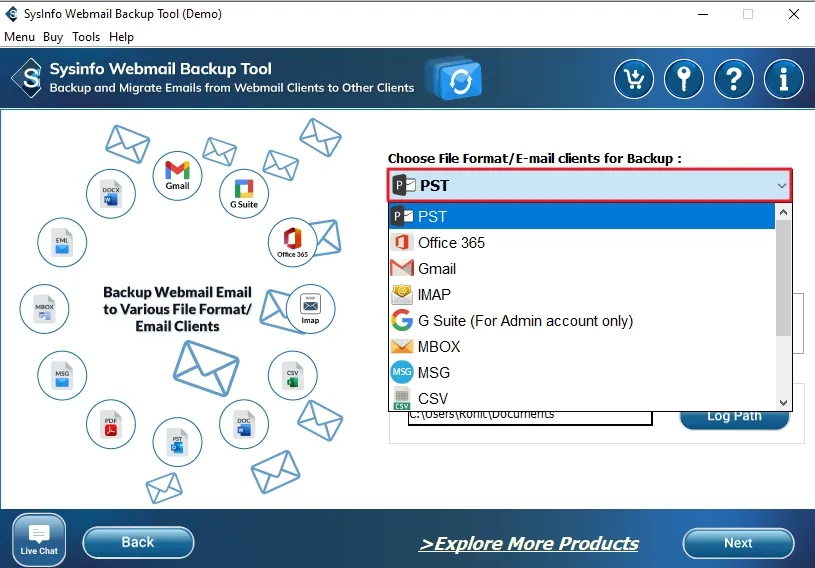
Task: Click the dropdown list scroll up arrow
Action: pyautogui.click(x=783, y=212)
